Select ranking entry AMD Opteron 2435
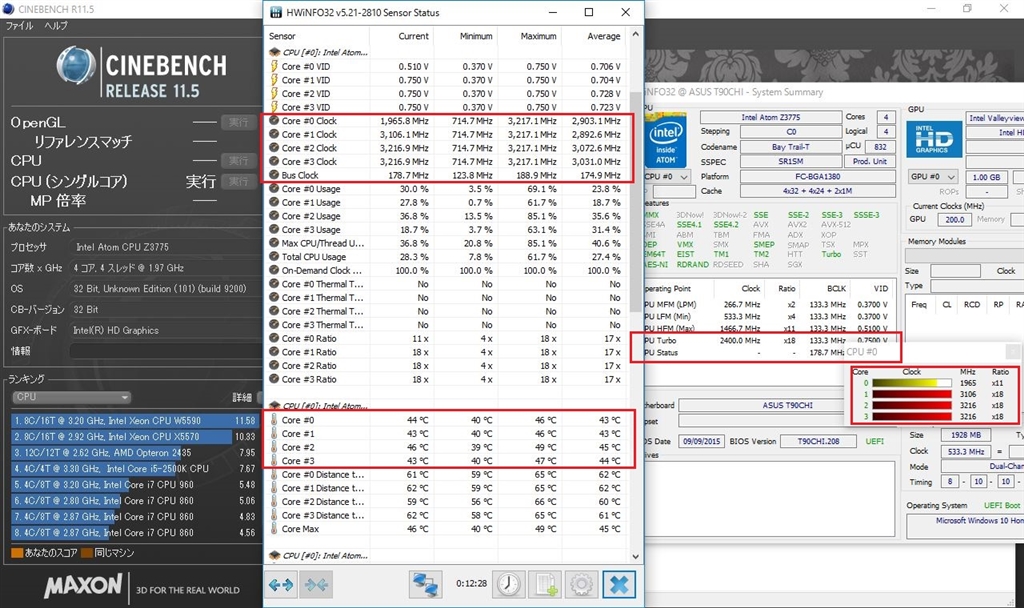Image resolution: width=1024 pixels, height=608 pixels. [135, 453]
